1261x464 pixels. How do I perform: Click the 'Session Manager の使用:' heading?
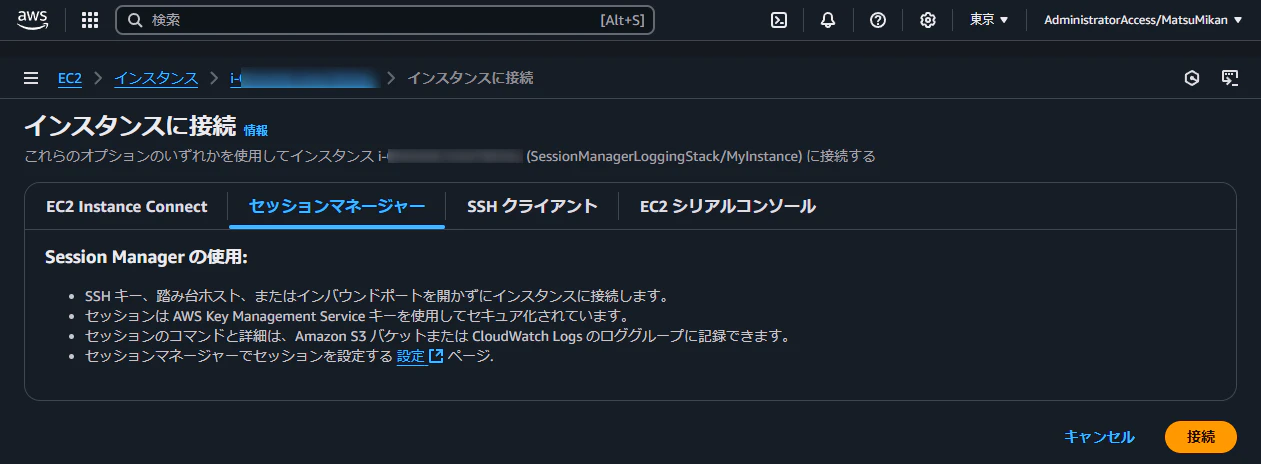pyautogui.click(x=146, y=258)
